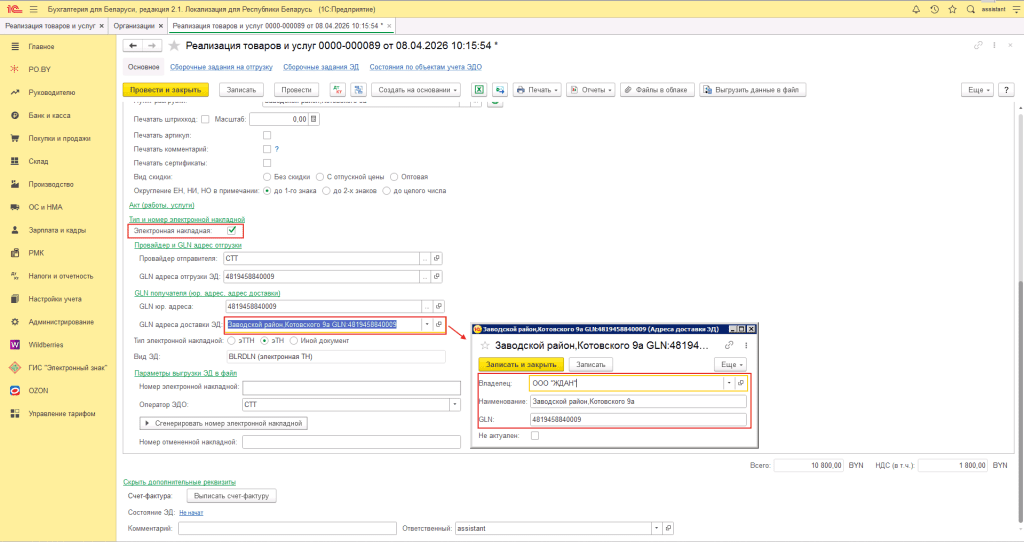The image size is (1024, 542).
Task: Open the document structure icon next to postings
Action: point(358,89)
